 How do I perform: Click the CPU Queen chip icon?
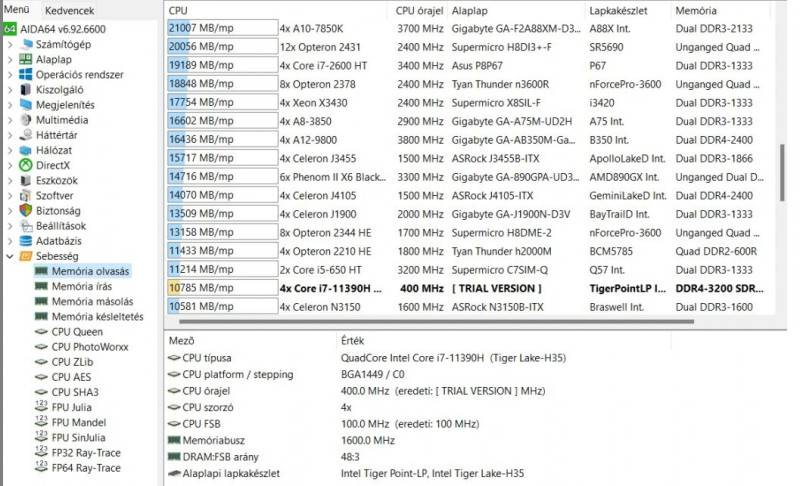click(41, 332)
